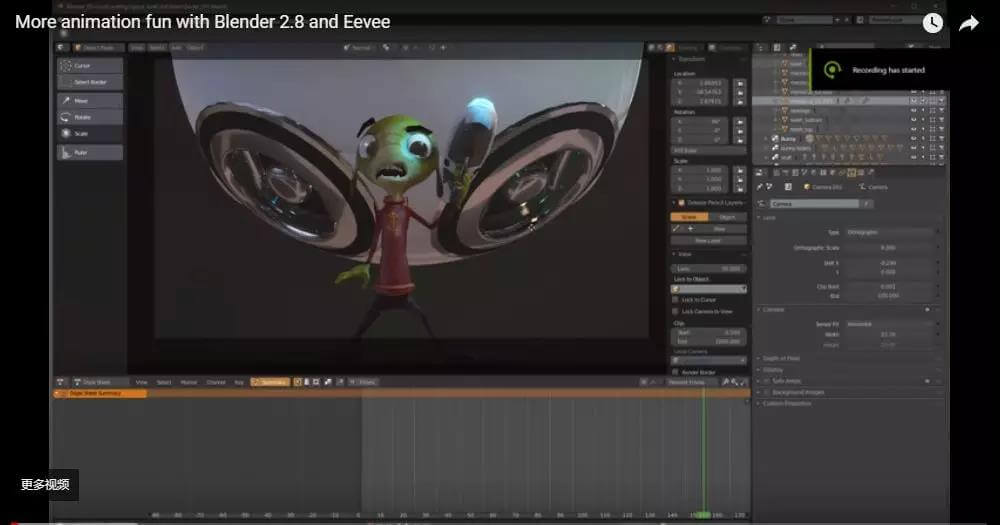Open Dope Sheet Key menu
1000x525 pixels.
tap(239, 382)
